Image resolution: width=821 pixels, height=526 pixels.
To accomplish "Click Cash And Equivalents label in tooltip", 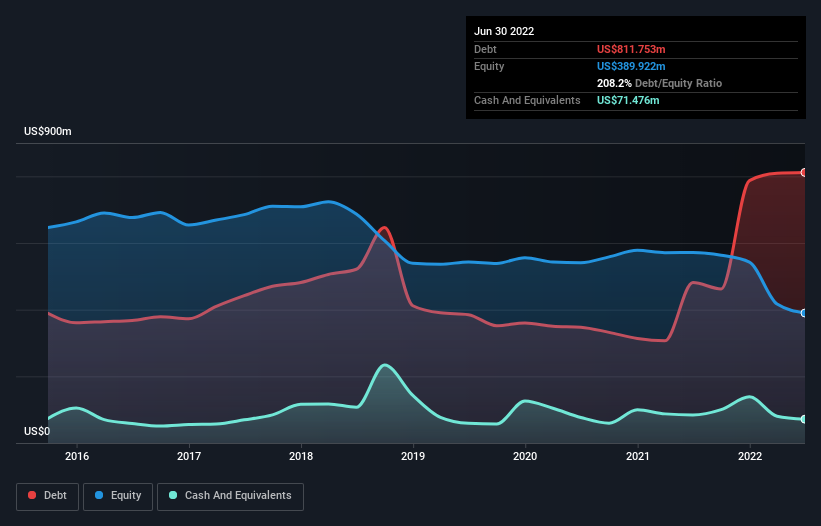I will coord(527,100).
